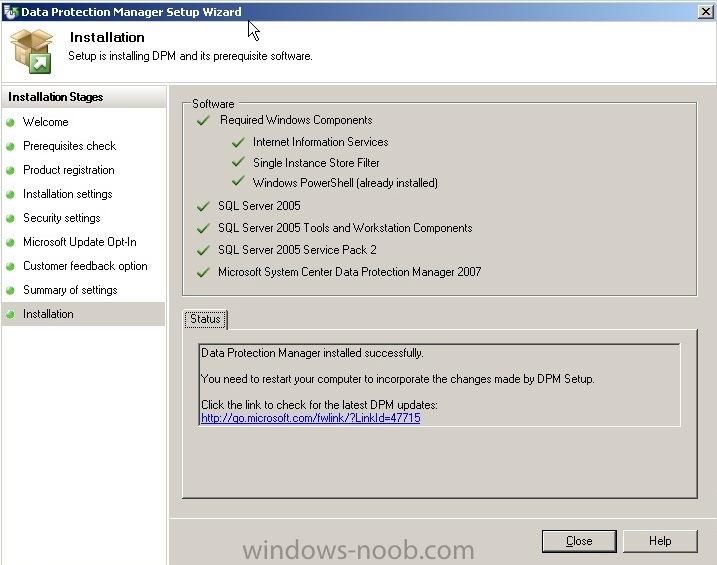
Task: Click the green bullet beside Welcome
Action: [x=10, y=122]
